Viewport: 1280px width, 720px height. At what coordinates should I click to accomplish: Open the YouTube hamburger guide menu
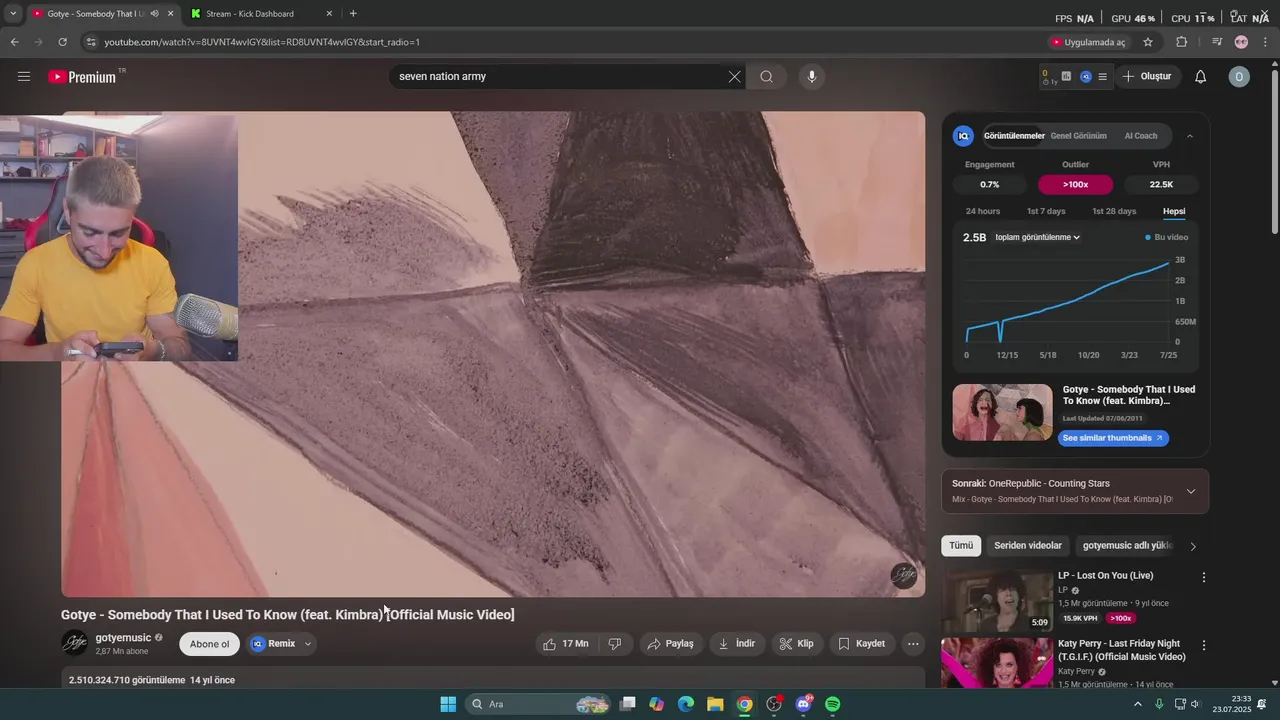24,76
